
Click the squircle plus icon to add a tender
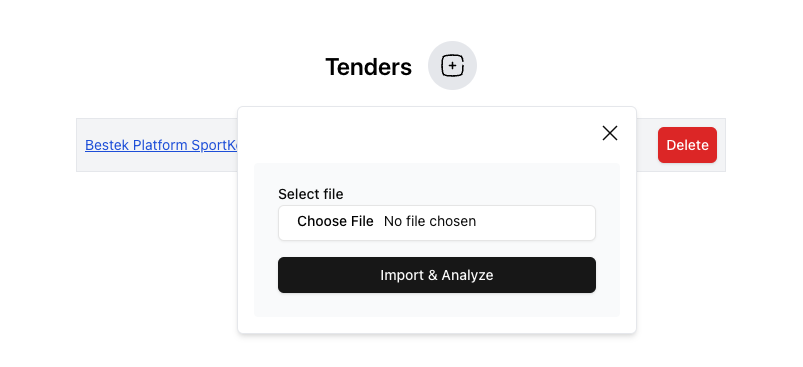coord(452,66)
